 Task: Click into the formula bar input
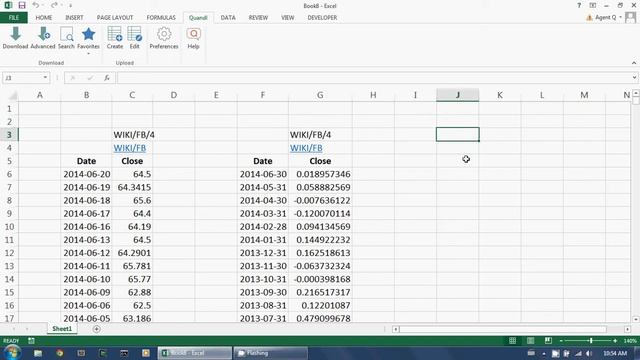[373, 78]
